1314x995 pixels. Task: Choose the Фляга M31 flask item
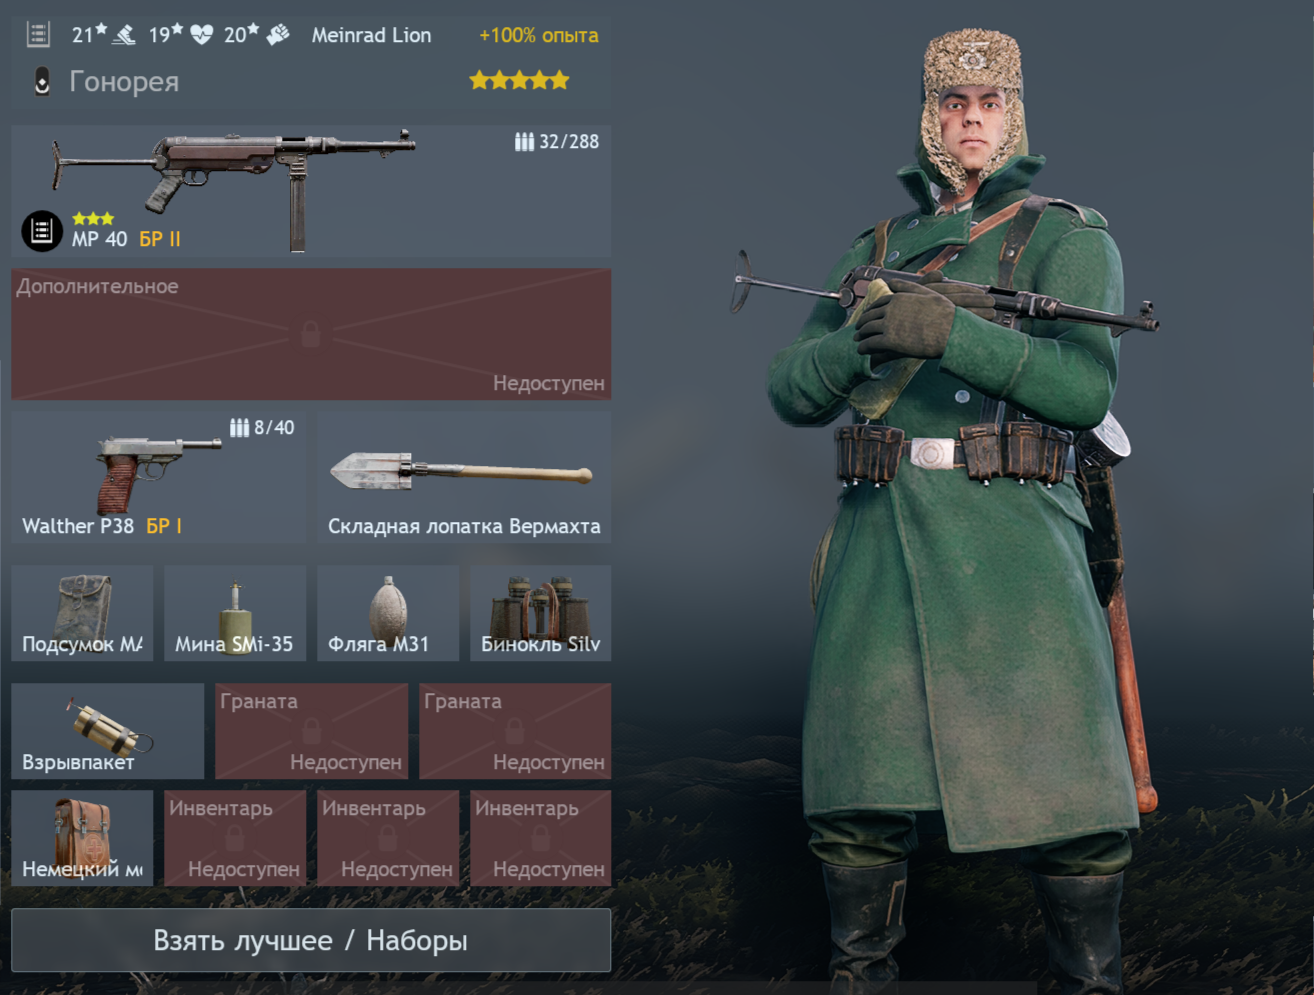388,613
